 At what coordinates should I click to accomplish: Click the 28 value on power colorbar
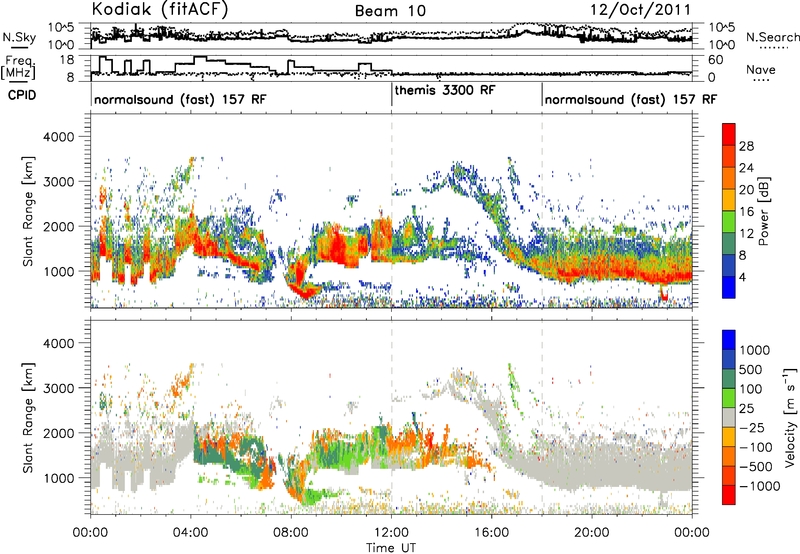[746, 146]
